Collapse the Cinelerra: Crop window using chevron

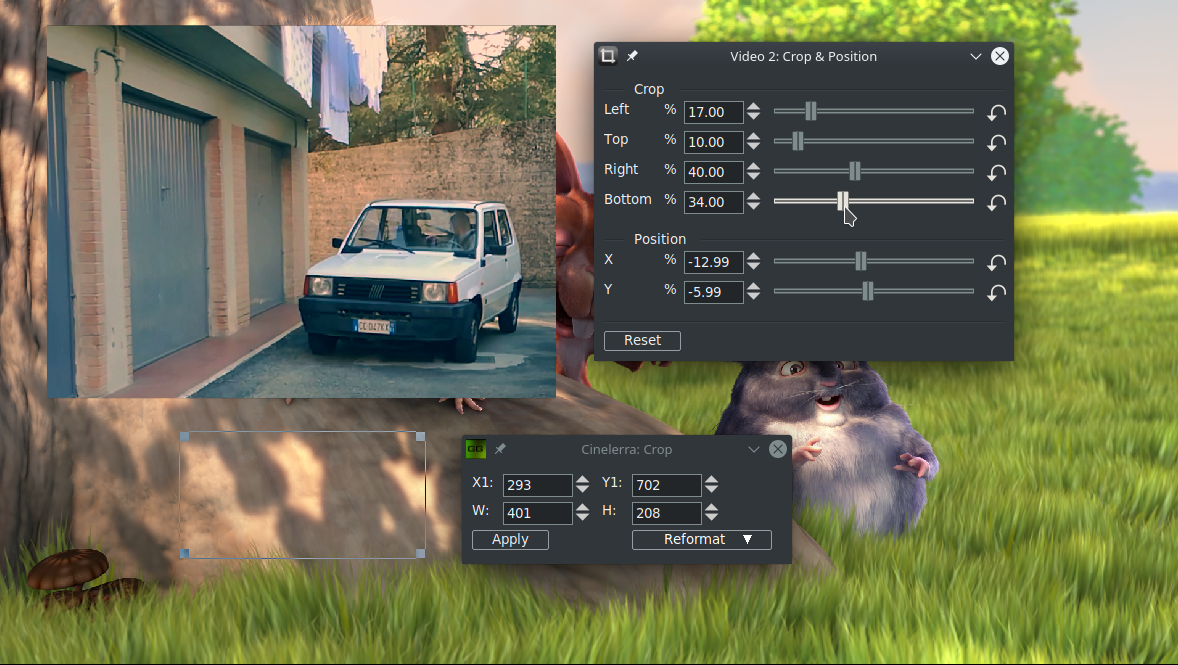pyautogui.click(x=754, y=449)
